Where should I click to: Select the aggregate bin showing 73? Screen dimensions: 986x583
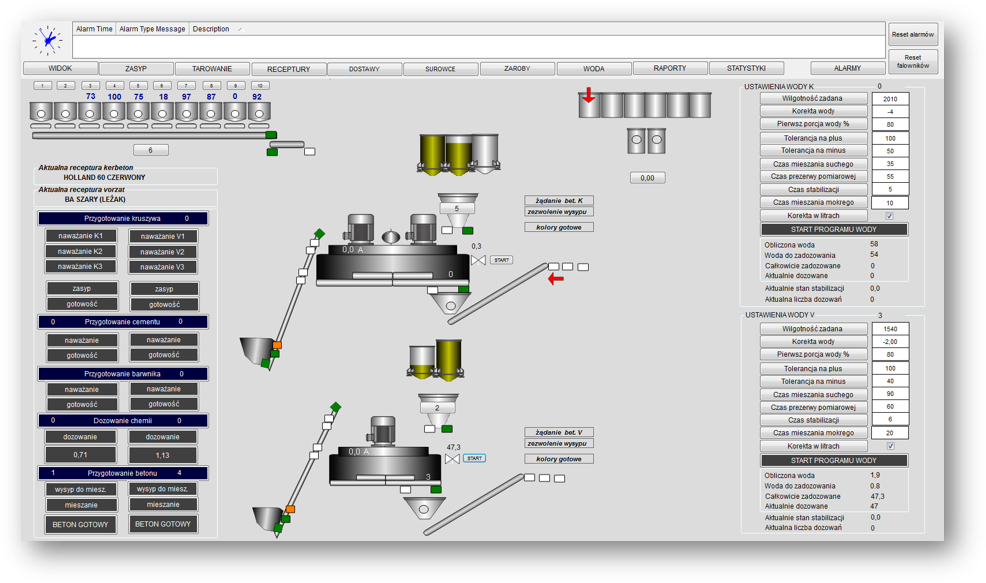point(89,112)
